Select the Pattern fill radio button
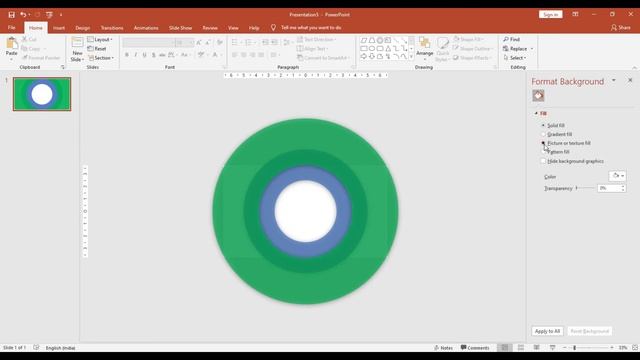Image resolution: width=640 pixels, height=360 pixels. click(x=543, y=152)
